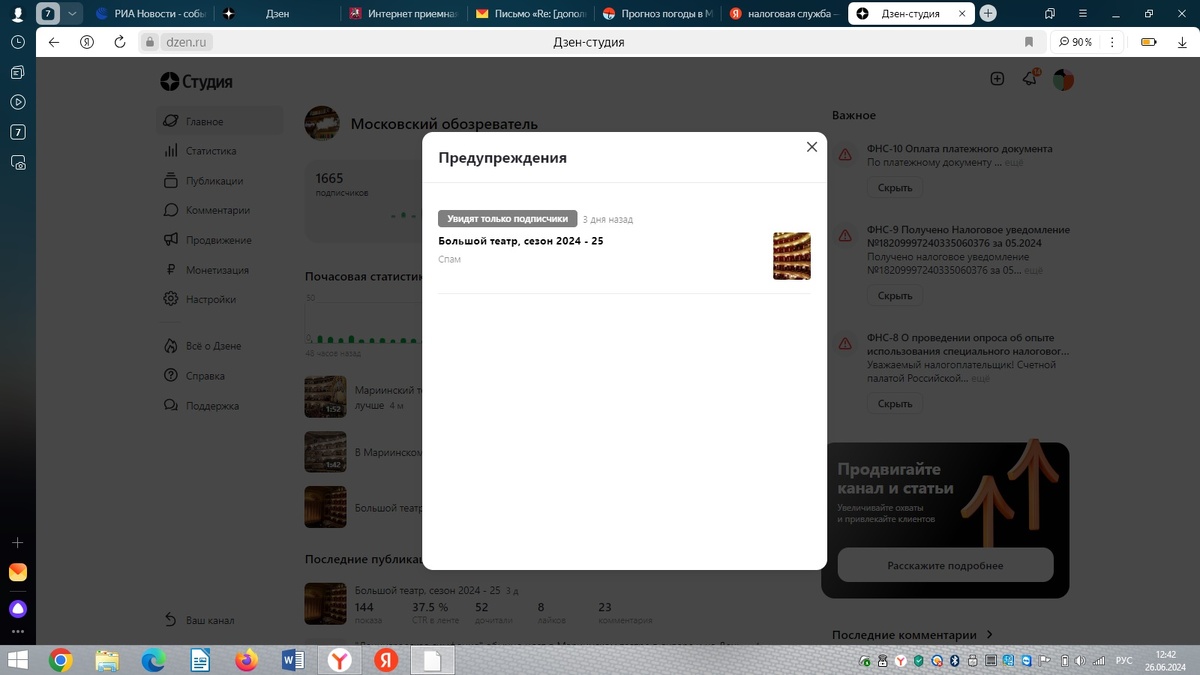Open Yandex Mail icon in the browser sidebar
Viewport: 1200px width, 675px height.
[17, 573]
